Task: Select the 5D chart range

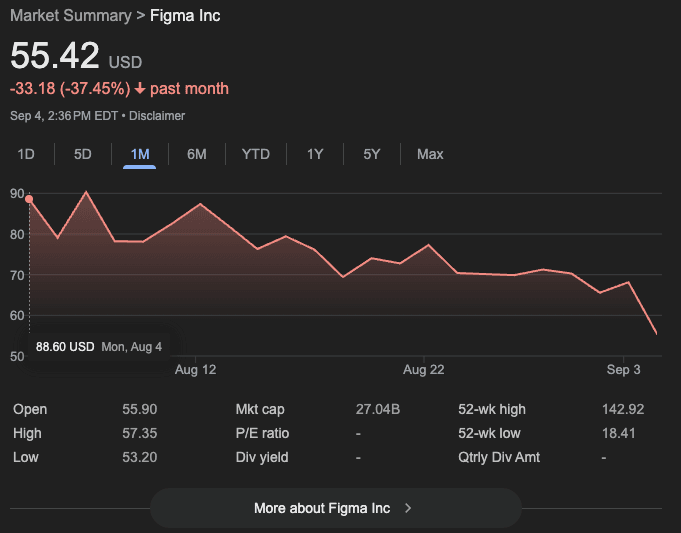Action: [x=83, y=154]
